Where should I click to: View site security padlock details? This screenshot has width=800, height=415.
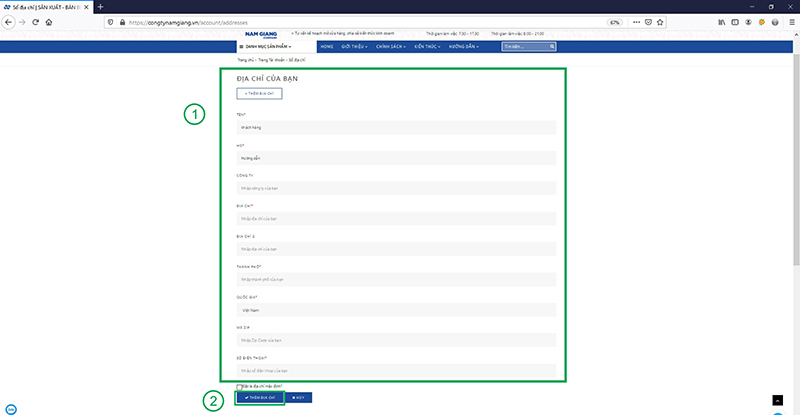122,22
